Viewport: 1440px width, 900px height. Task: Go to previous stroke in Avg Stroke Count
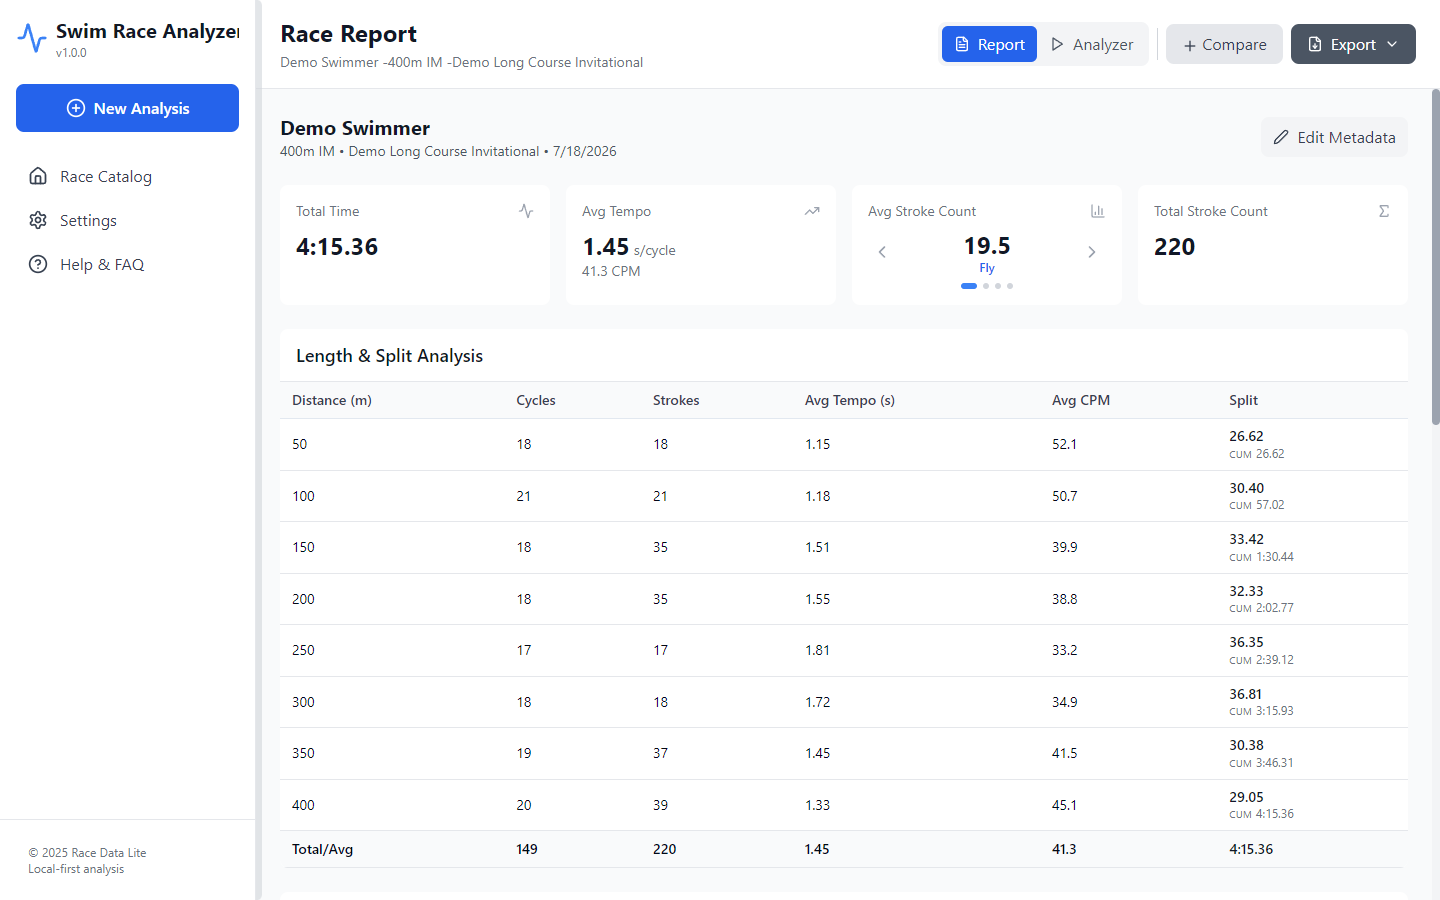tap(882, 252)
